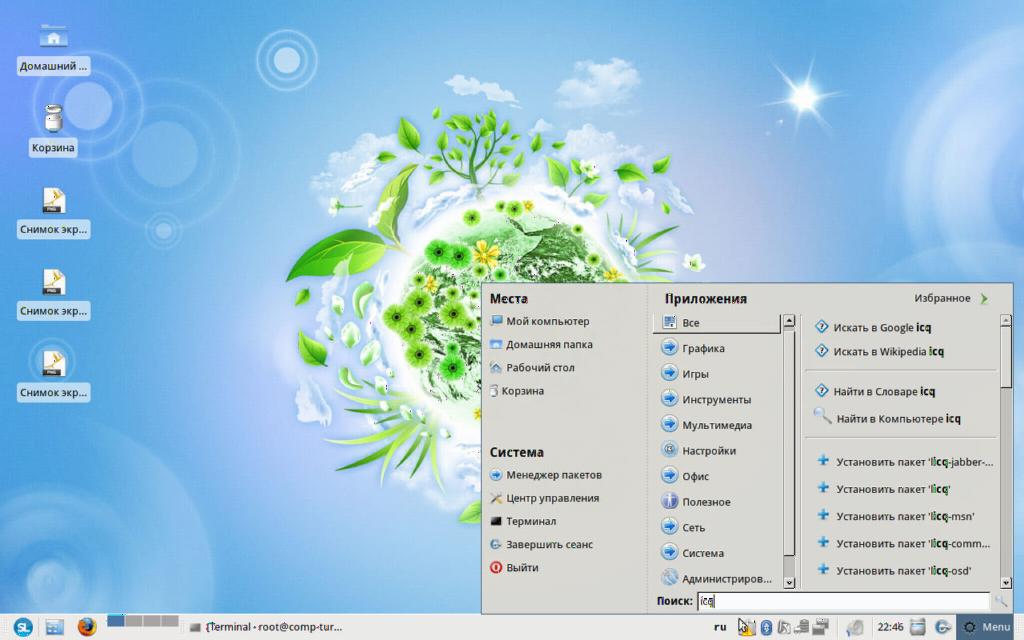Screen dimensions: 1024x640
Task: Open the Домашний folder desktop icon
Action: tap(54, 48)
